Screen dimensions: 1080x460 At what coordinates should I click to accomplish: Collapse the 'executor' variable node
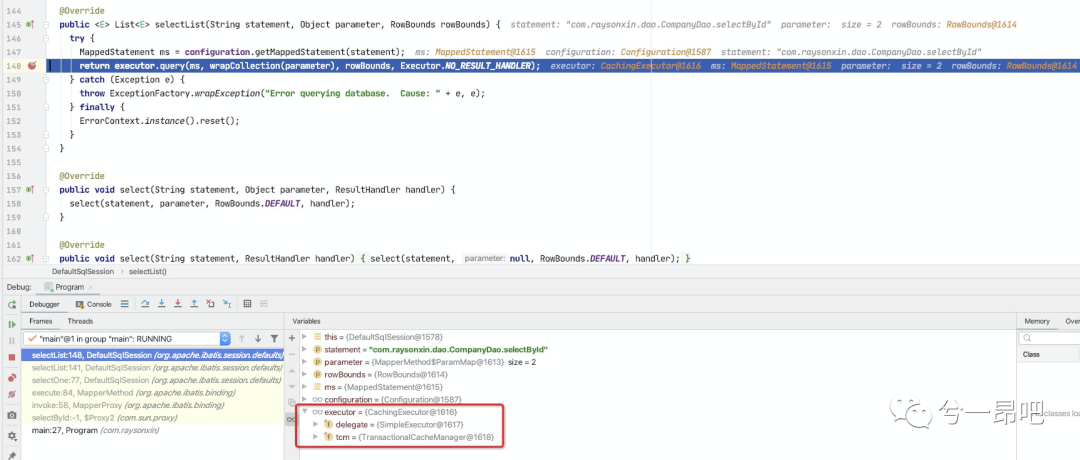coord(305,412)
